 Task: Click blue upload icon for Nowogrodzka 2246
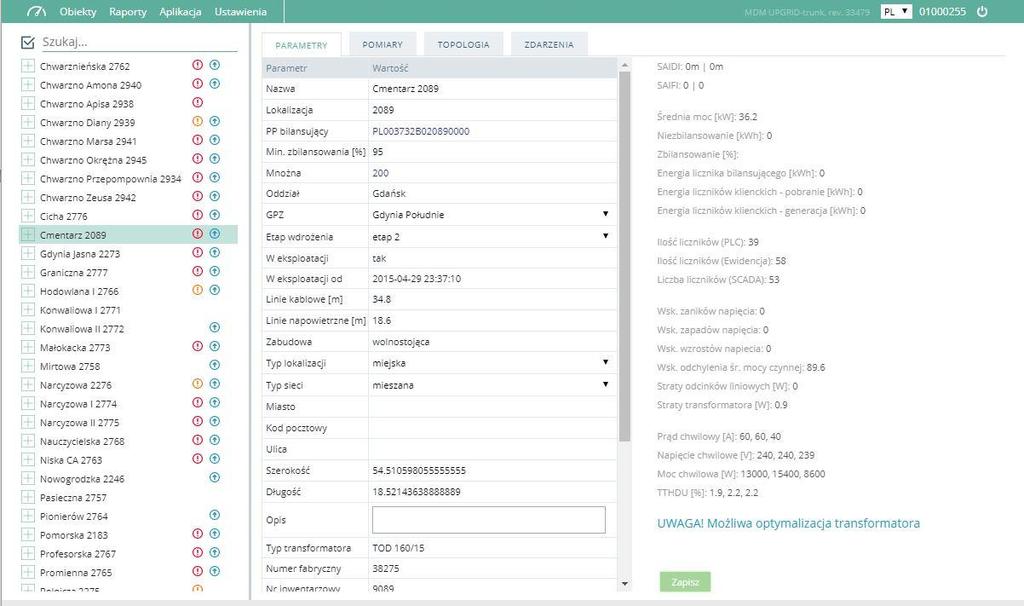(214, 478)
